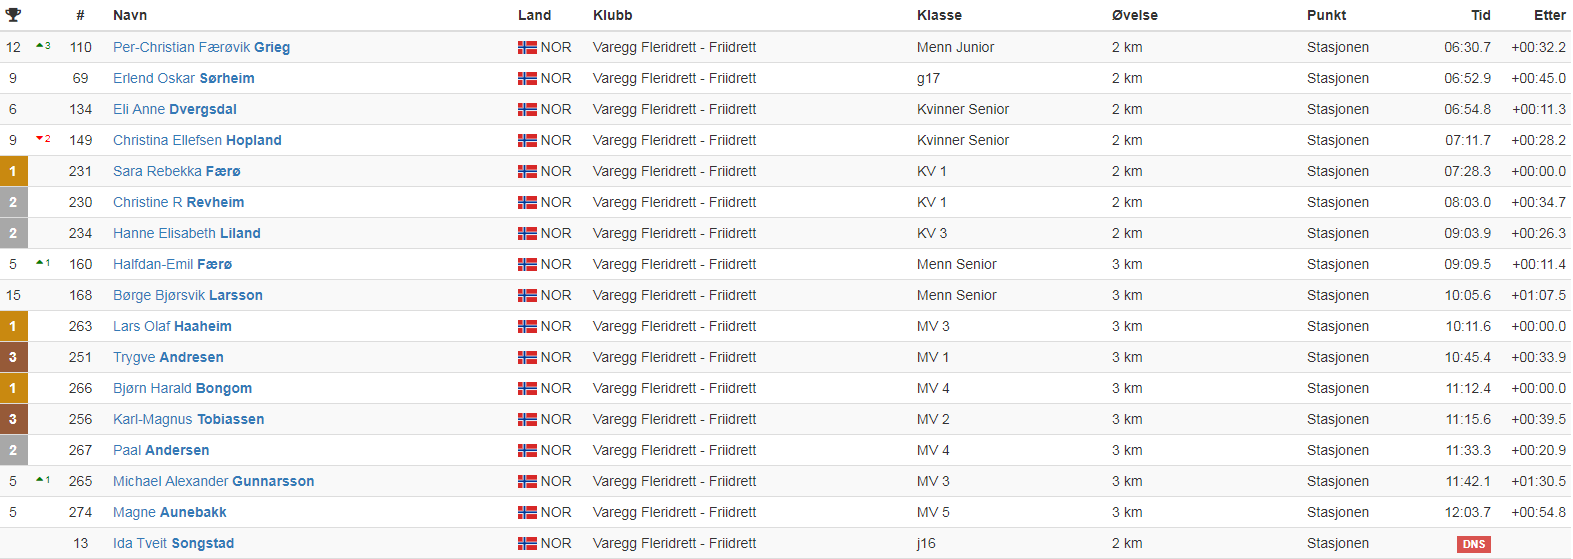Click the red DNS badge for Ida Tveit Songstad

pos(1474,544)
